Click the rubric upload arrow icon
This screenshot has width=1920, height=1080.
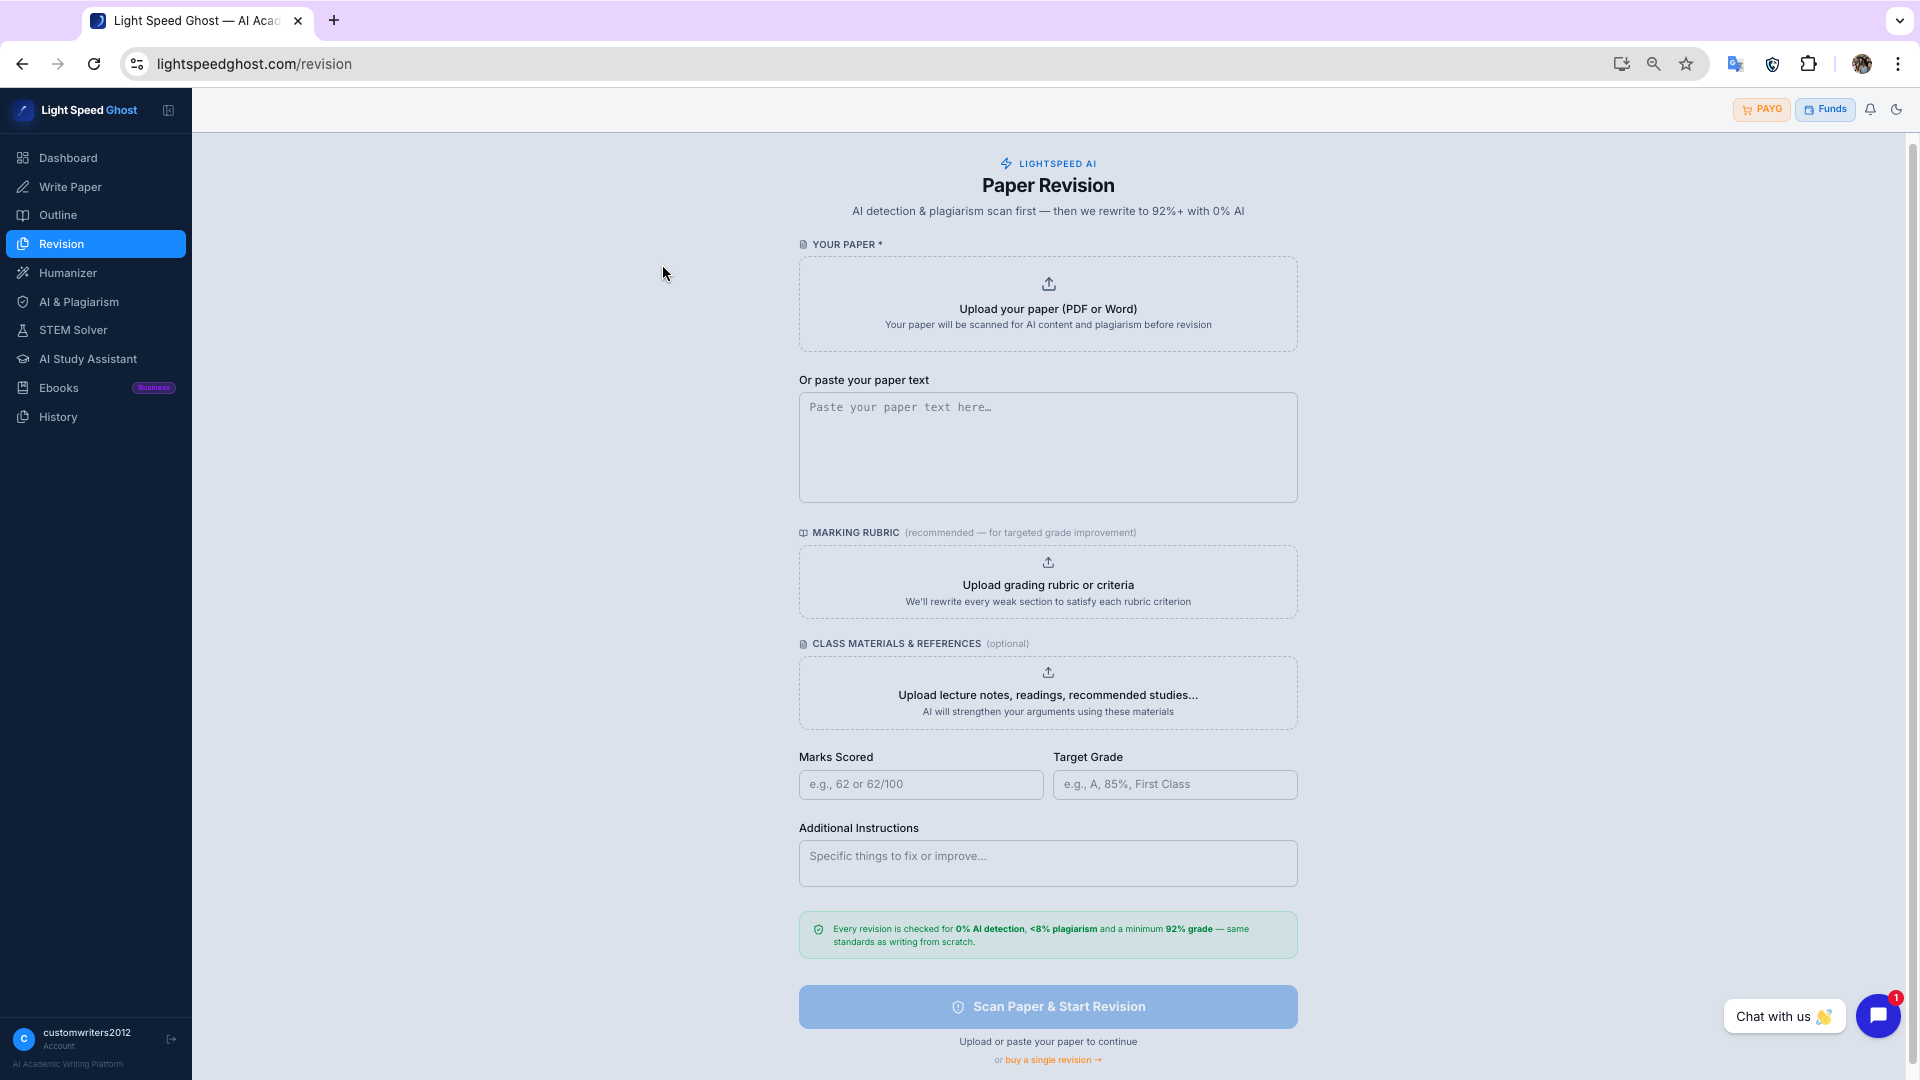[x=1048, y=562]
